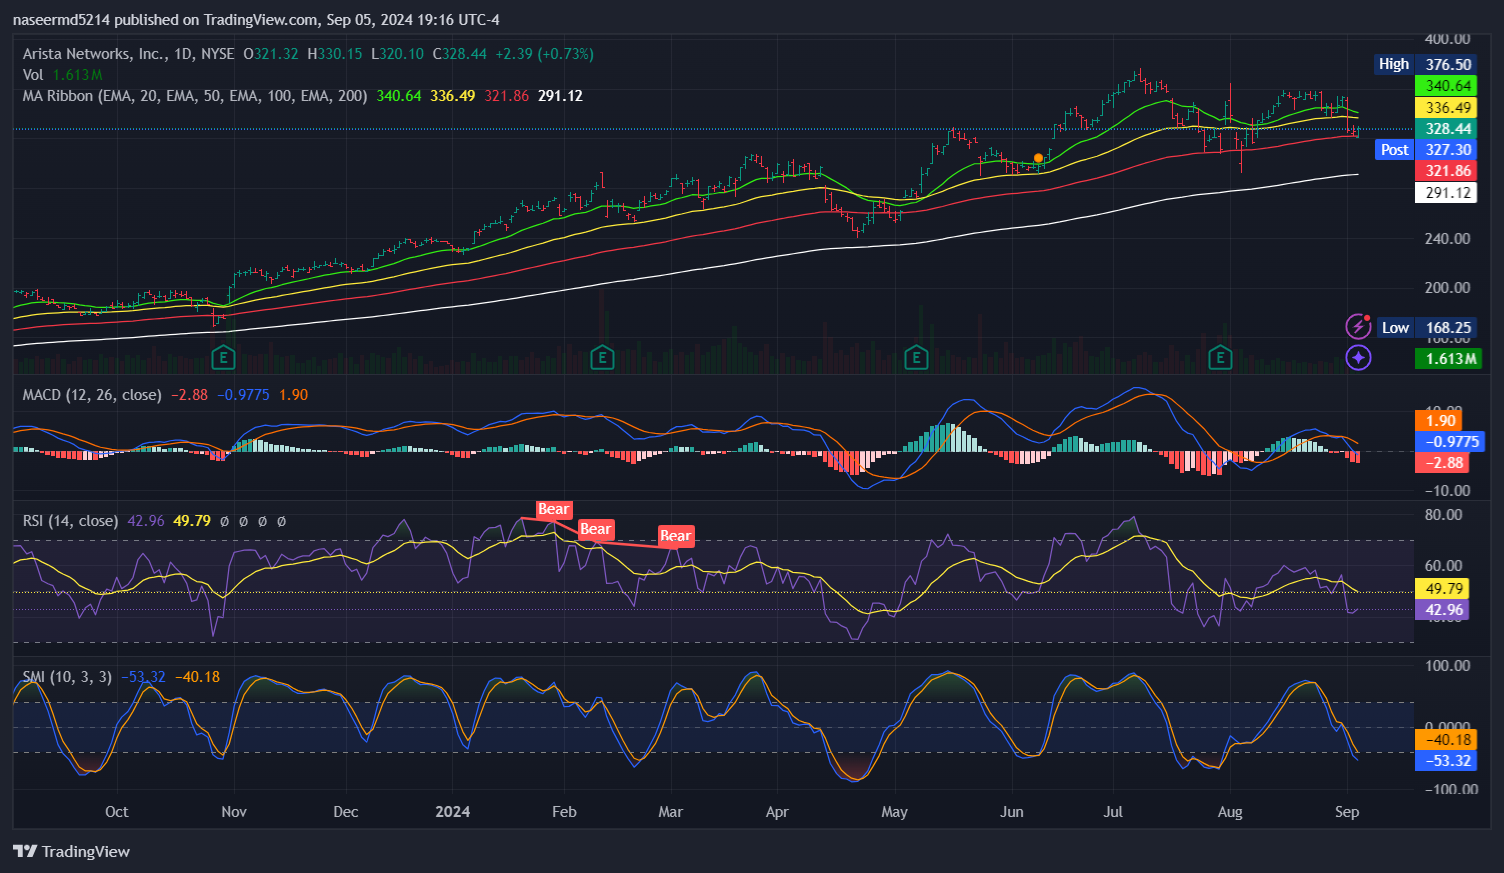Click the Vol legend label

tap(33, 75)
